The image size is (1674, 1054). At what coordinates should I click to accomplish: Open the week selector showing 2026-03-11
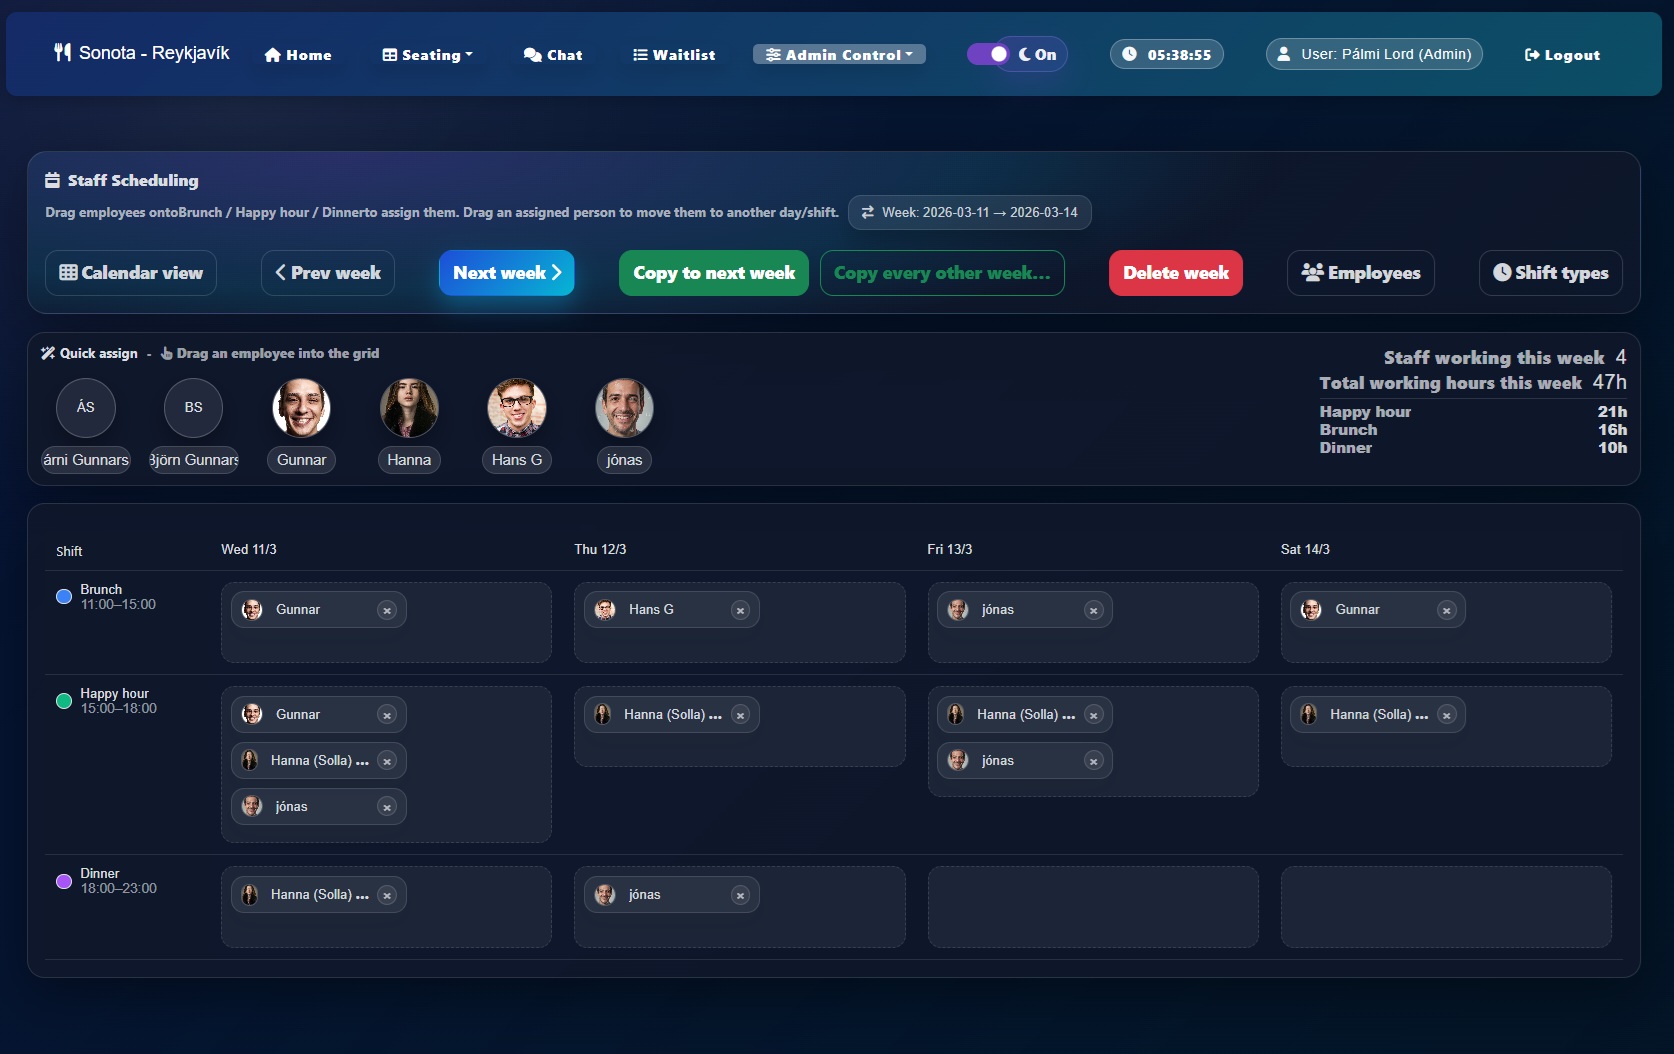click(x=968, y=212)
